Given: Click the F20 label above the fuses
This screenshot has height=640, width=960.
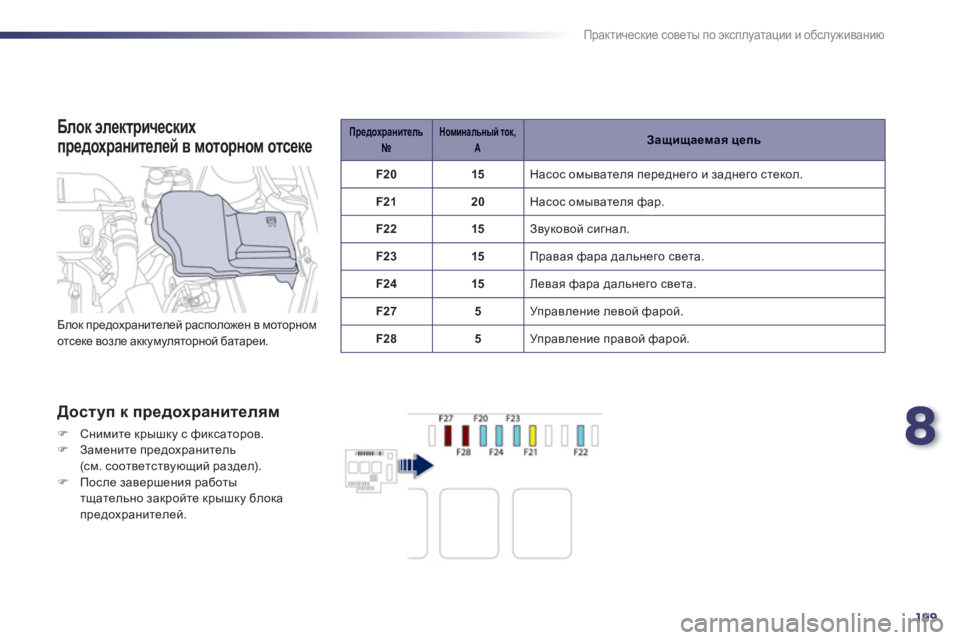Looking at the screenshot, I should (x=481, y=418).
